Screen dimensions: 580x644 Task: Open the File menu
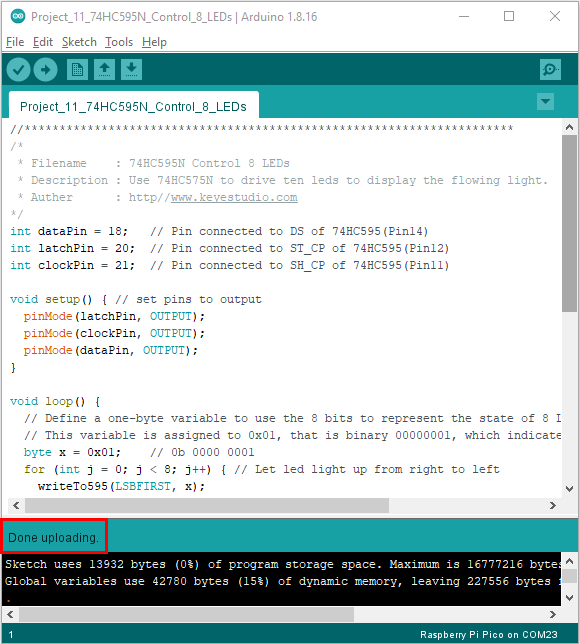[x=15, y=42]
